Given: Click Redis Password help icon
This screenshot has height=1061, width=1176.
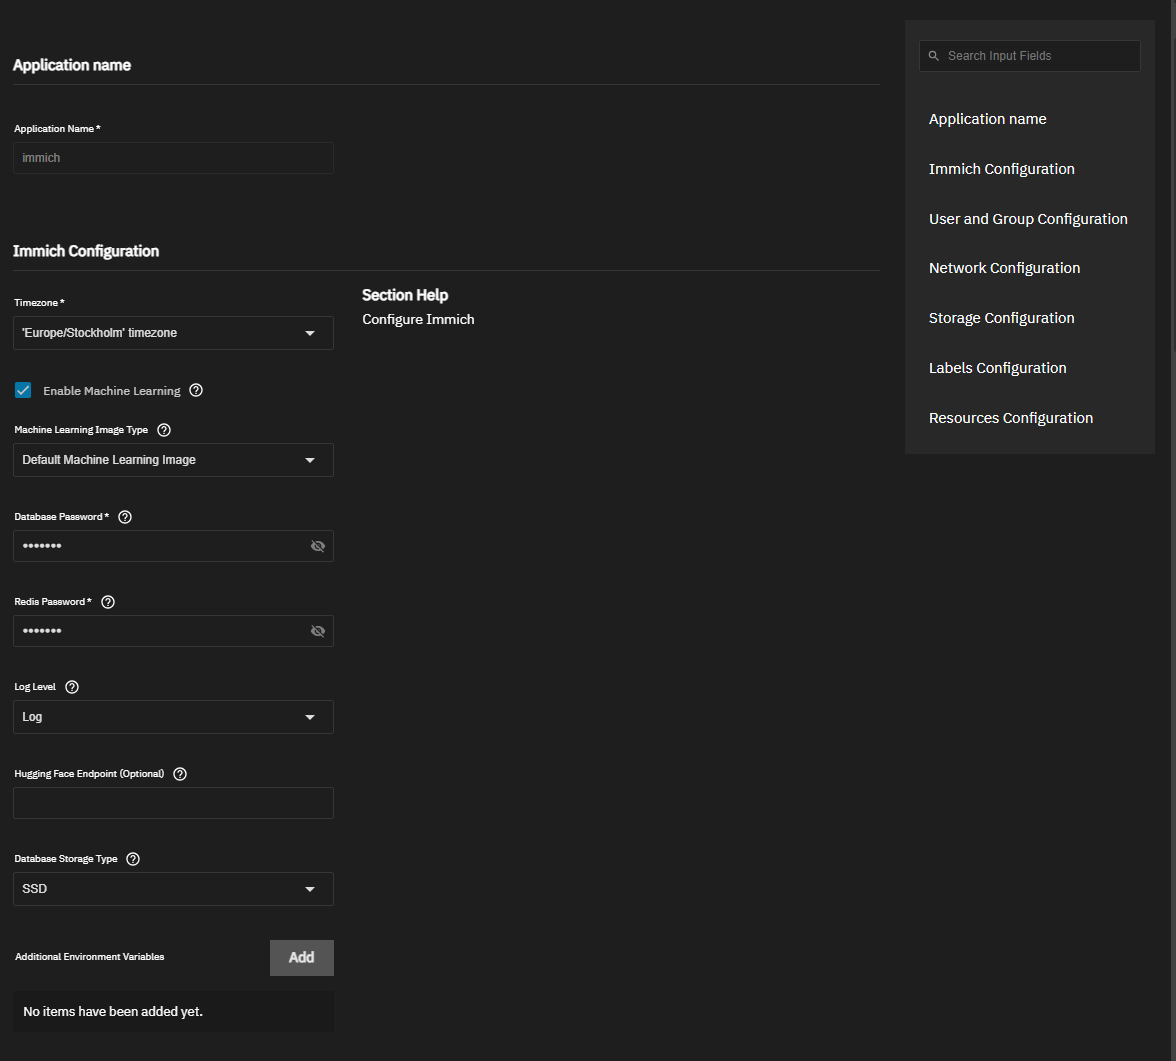Looking at the screenshot, I should click(108, 602).
